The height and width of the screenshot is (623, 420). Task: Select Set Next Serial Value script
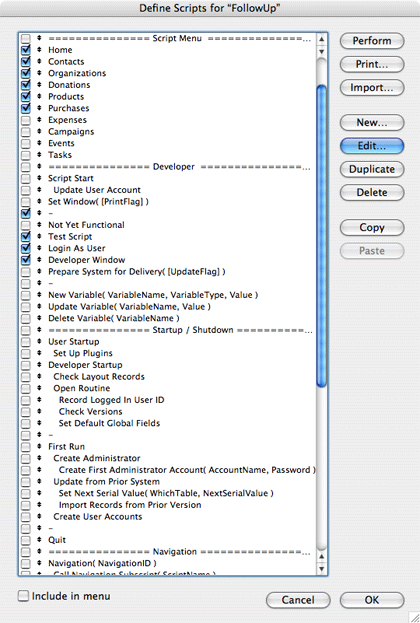[x=167, y=493]
